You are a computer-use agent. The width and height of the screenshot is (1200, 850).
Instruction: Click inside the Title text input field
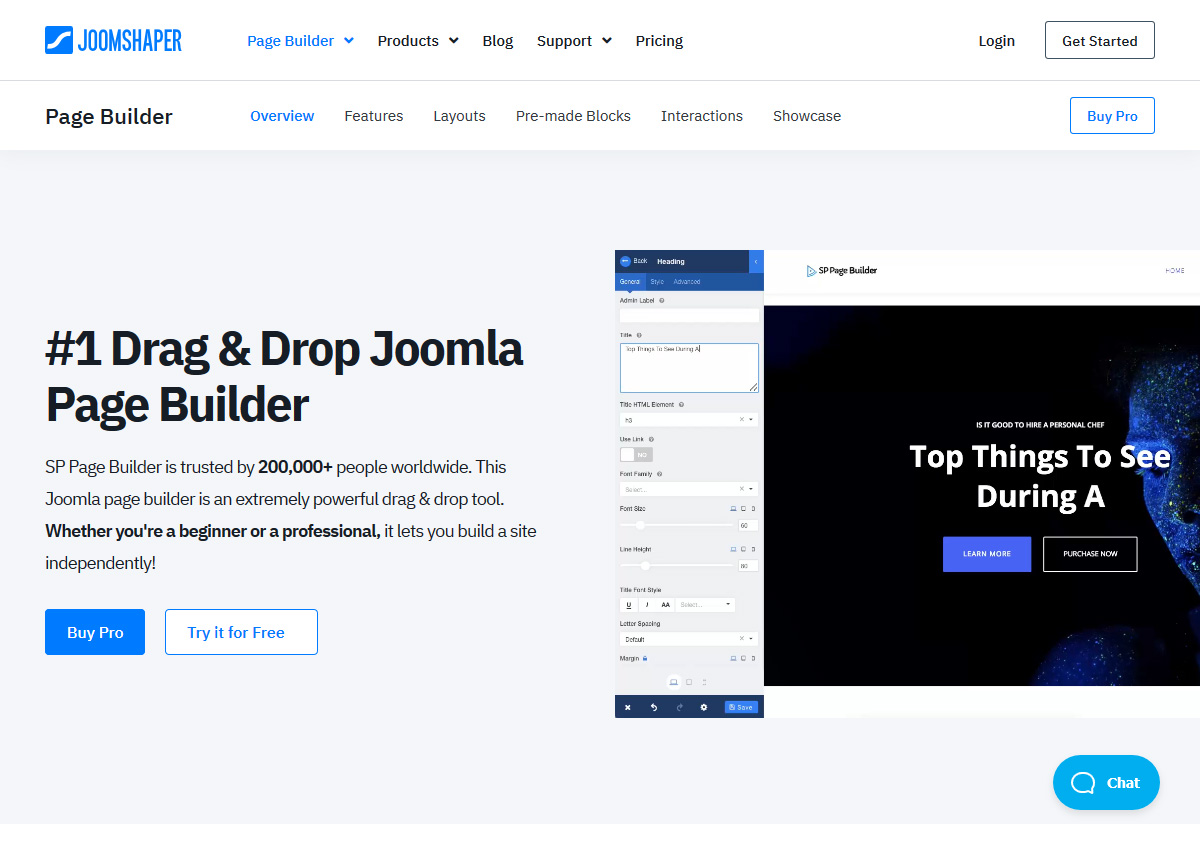click(689, 367)
